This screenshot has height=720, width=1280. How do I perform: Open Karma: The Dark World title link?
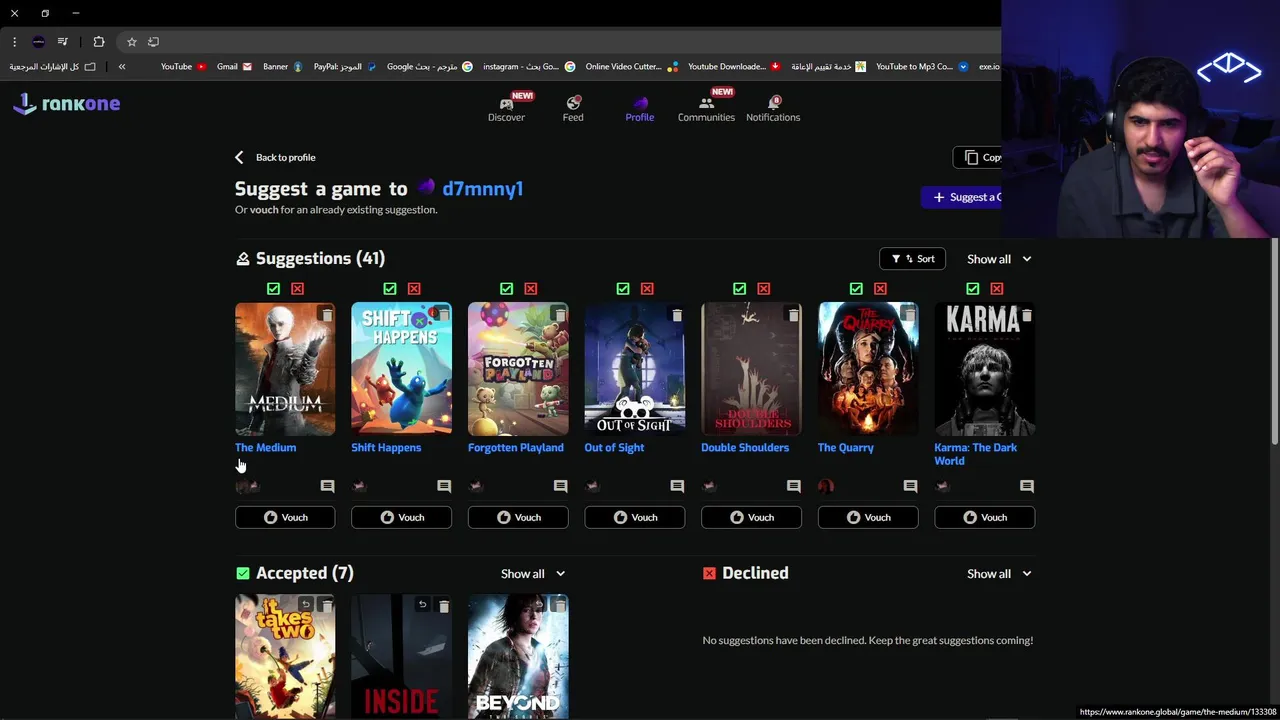975,454
